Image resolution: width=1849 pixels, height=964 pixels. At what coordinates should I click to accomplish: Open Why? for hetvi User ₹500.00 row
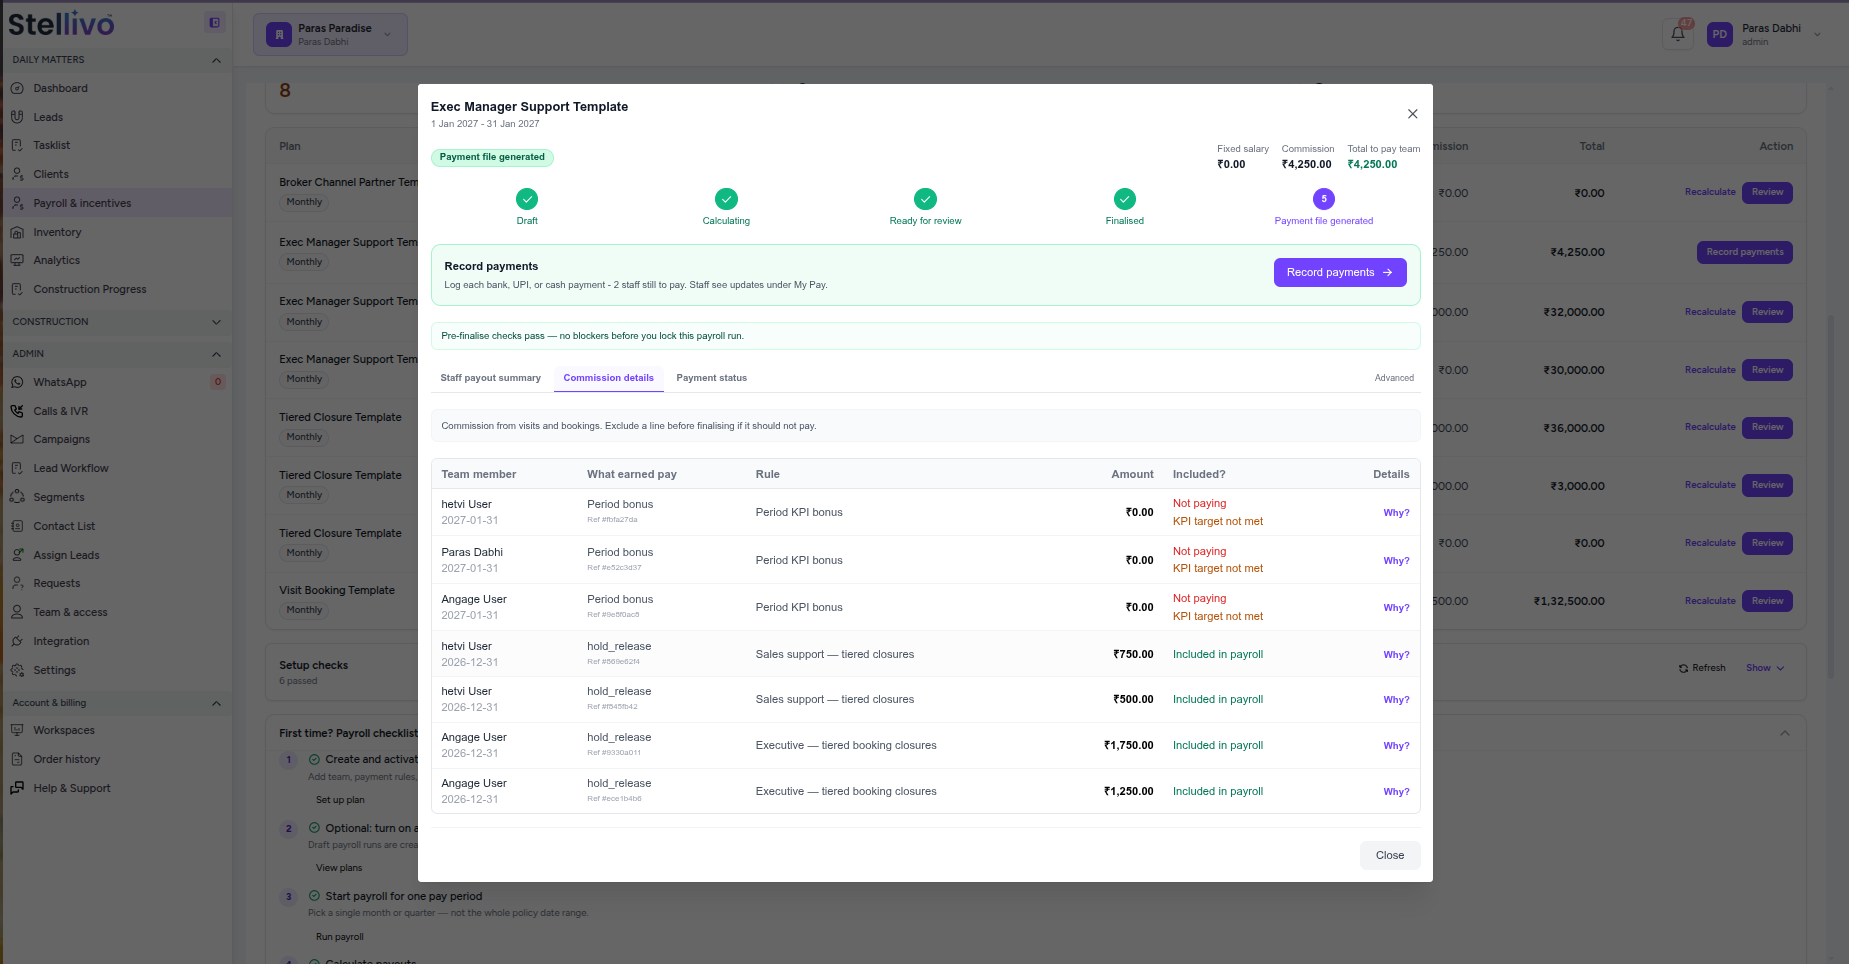[x=1396, y=700]
